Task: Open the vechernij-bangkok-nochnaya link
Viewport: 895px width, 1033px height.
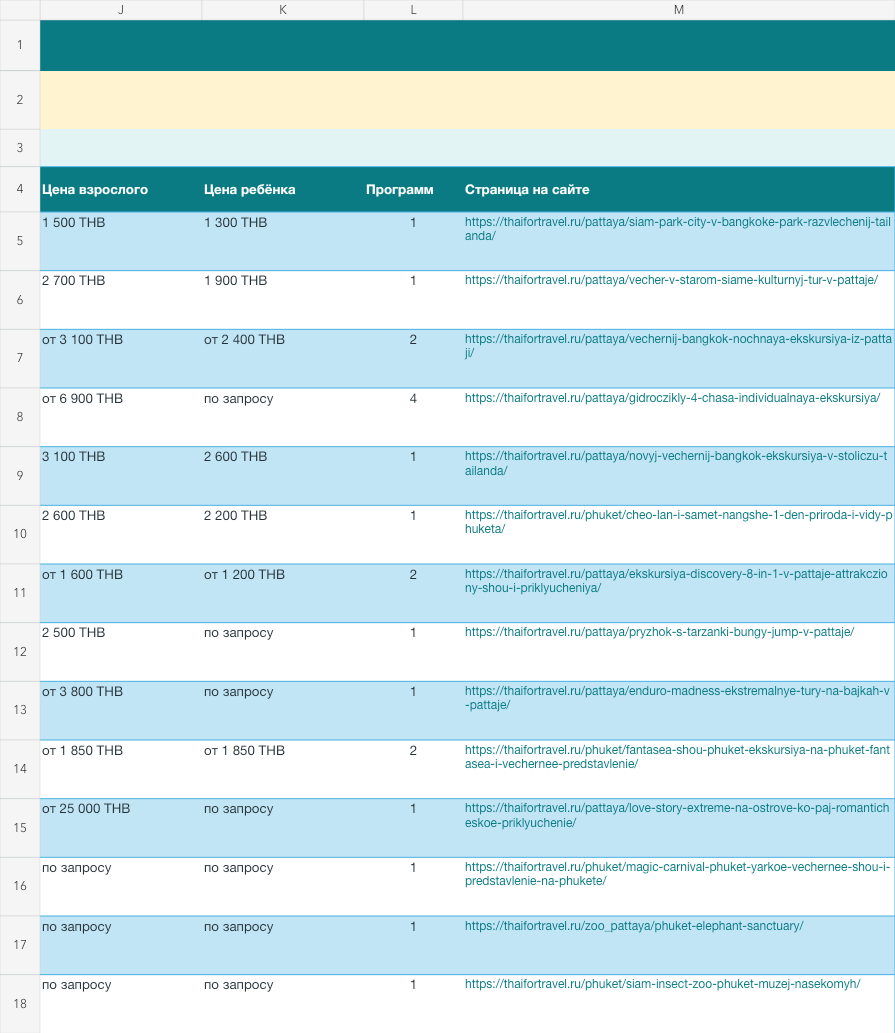Action: (x=678, y=346)
